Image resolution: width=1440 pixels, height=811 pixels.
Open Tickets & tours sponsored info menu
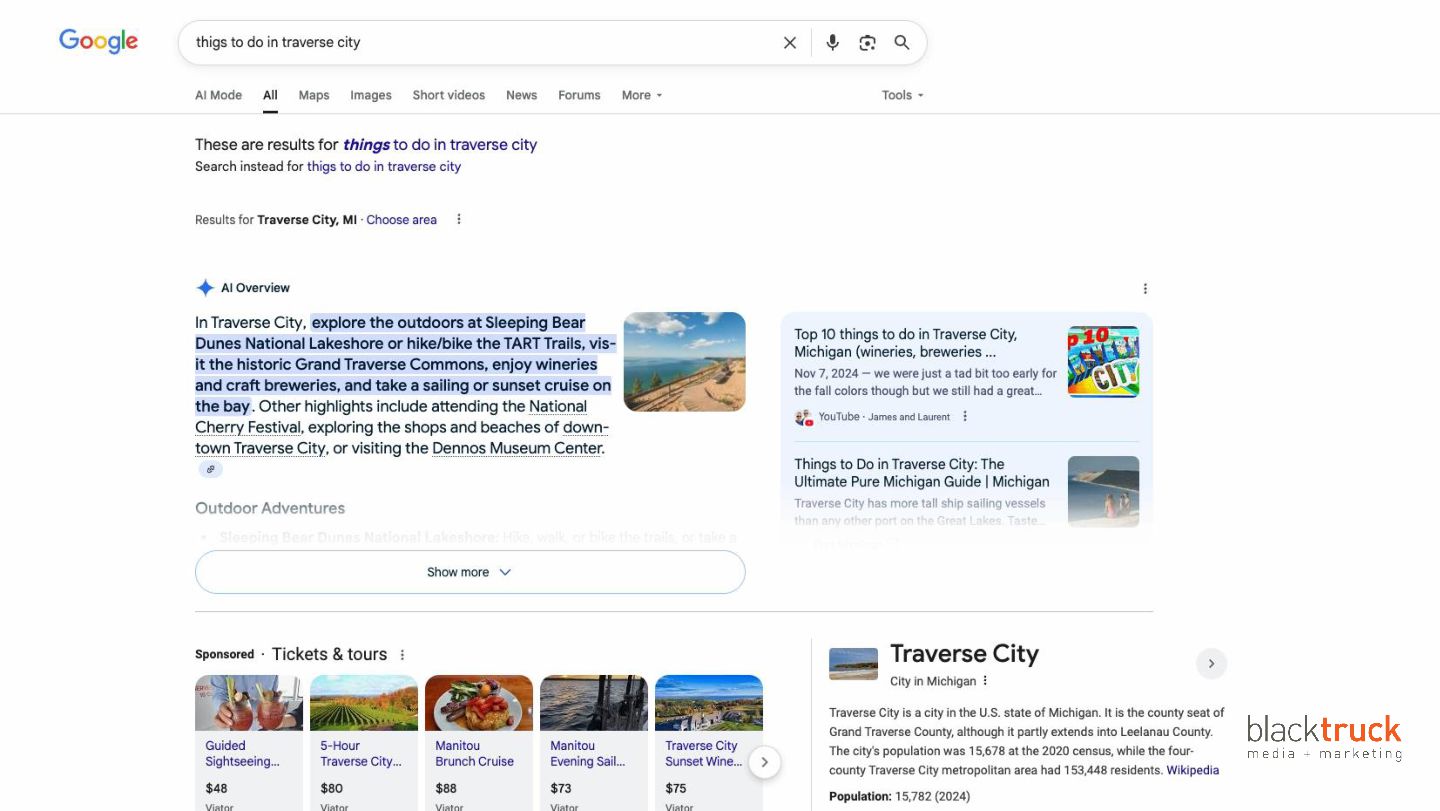(x=403, y=655)
